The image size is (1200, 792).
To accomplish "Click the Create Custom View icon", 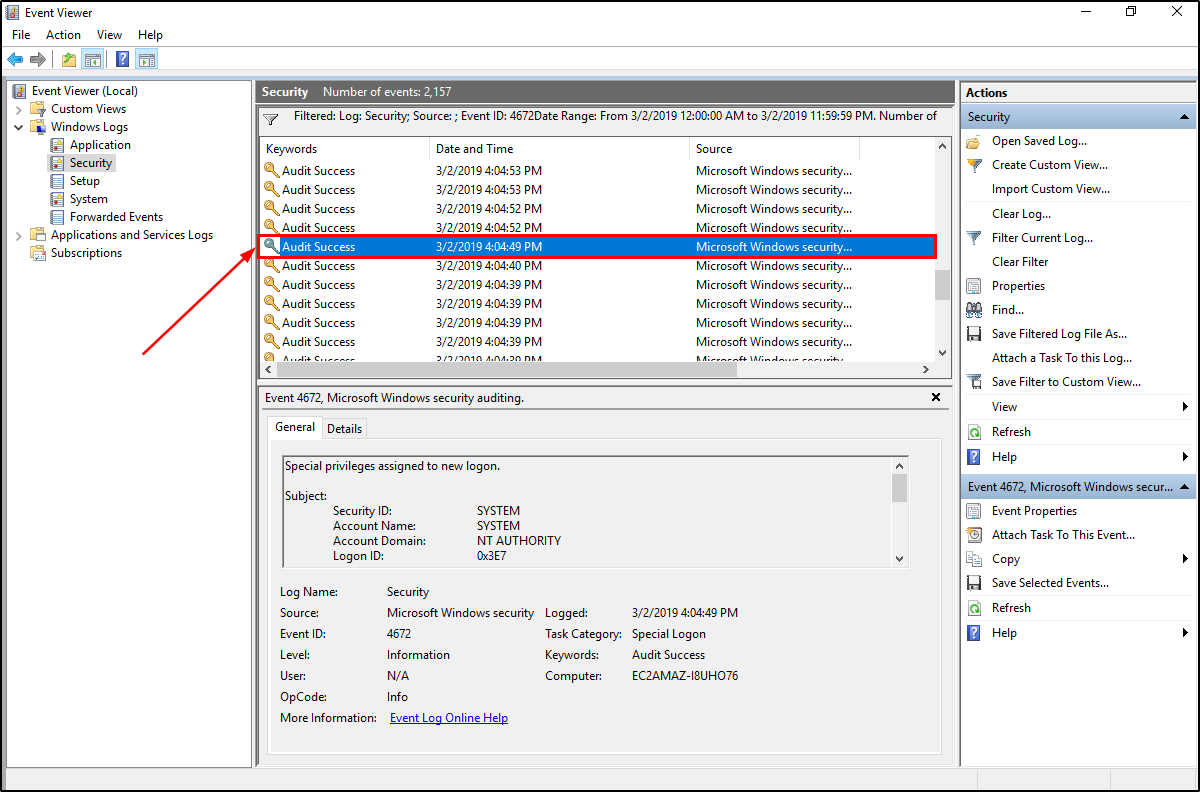I will (x=974, y=165).
